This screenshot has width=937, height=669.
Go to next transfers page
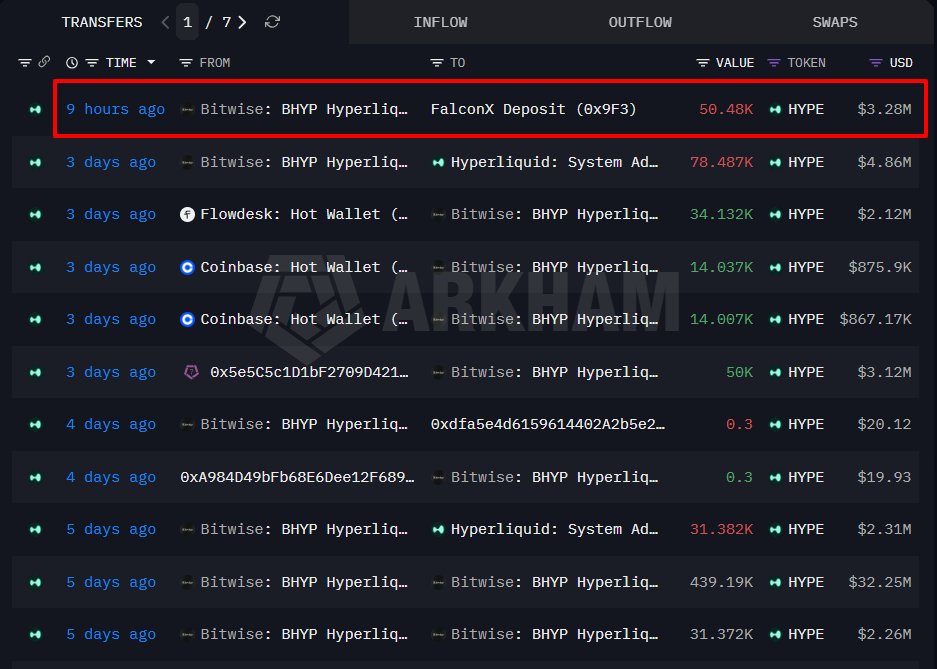pyautogui.click(x=242, y=23)
